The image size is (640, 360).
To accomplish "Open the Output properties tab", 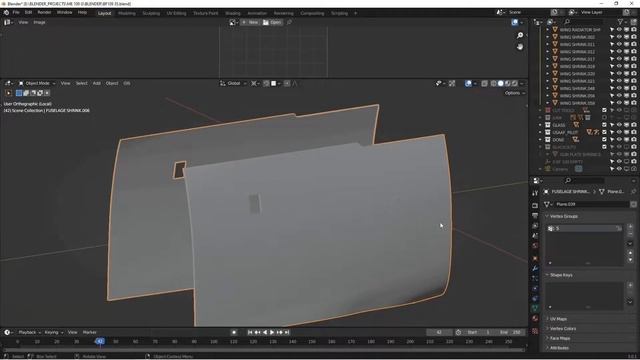I will (x=535, y=215).
